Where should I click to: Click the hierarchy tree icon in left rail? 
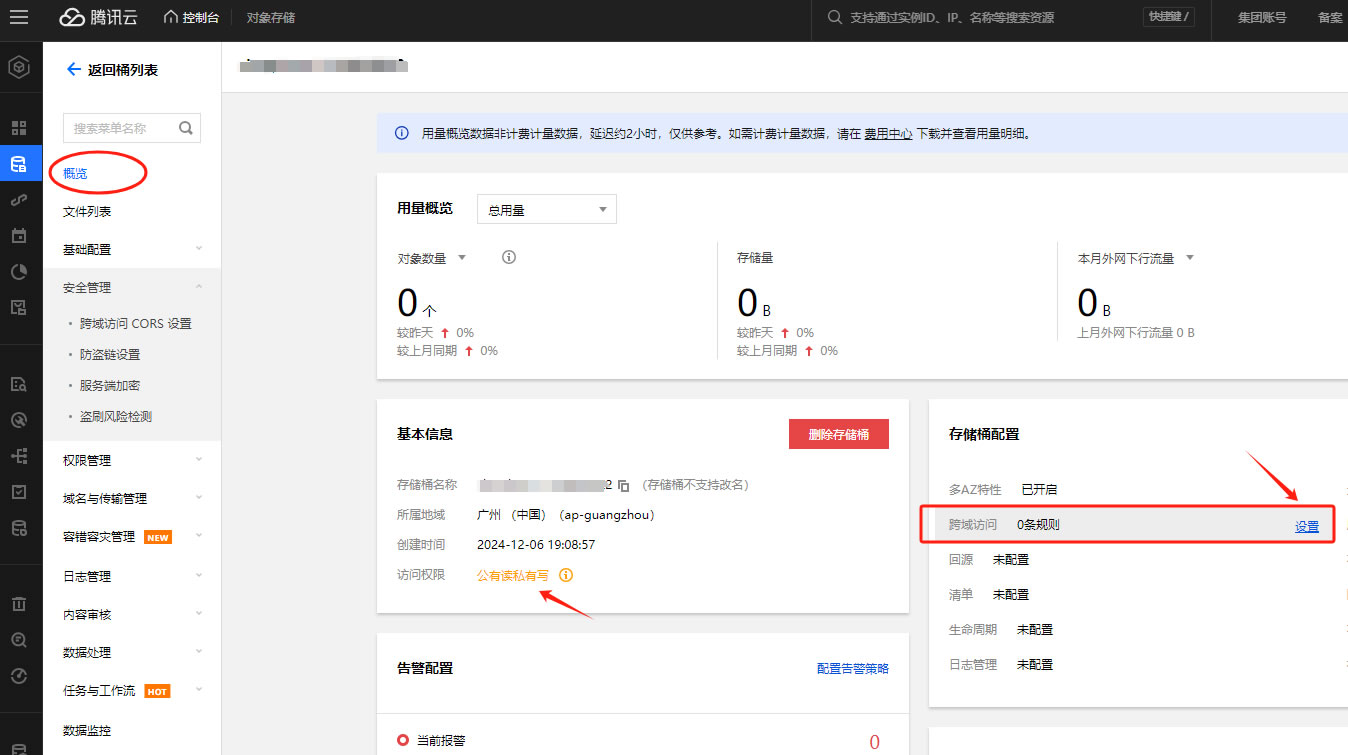[19, 456]
